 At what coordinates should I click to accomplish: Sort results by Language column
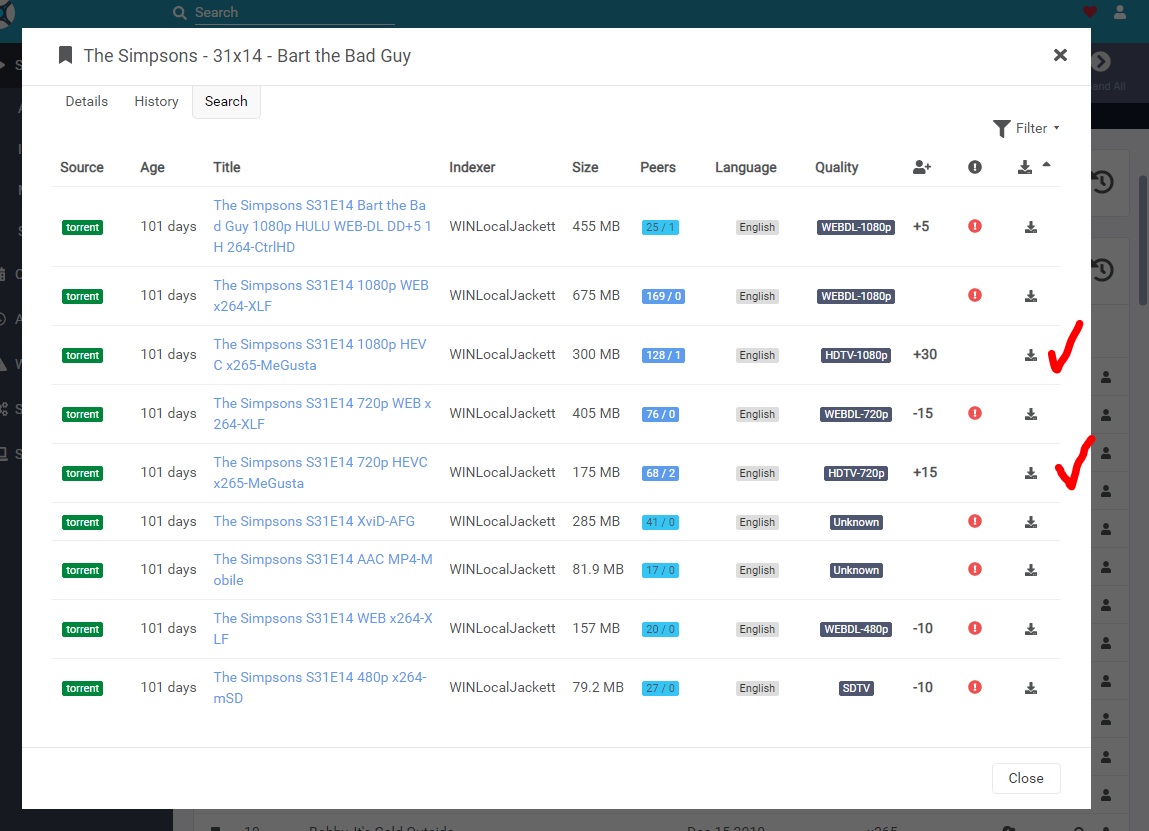pyautogui.click(x=745, y=167)
